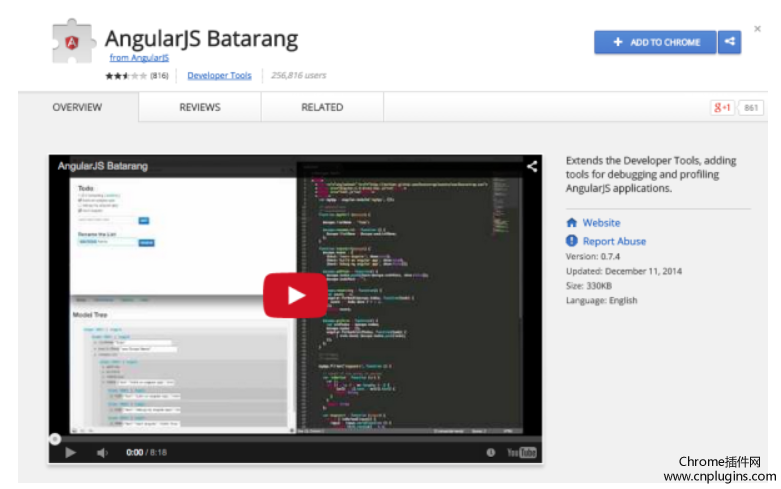Click the AngularJS Batarang heading title
This screenshot has width=781, height=489.
pos(201,39)
